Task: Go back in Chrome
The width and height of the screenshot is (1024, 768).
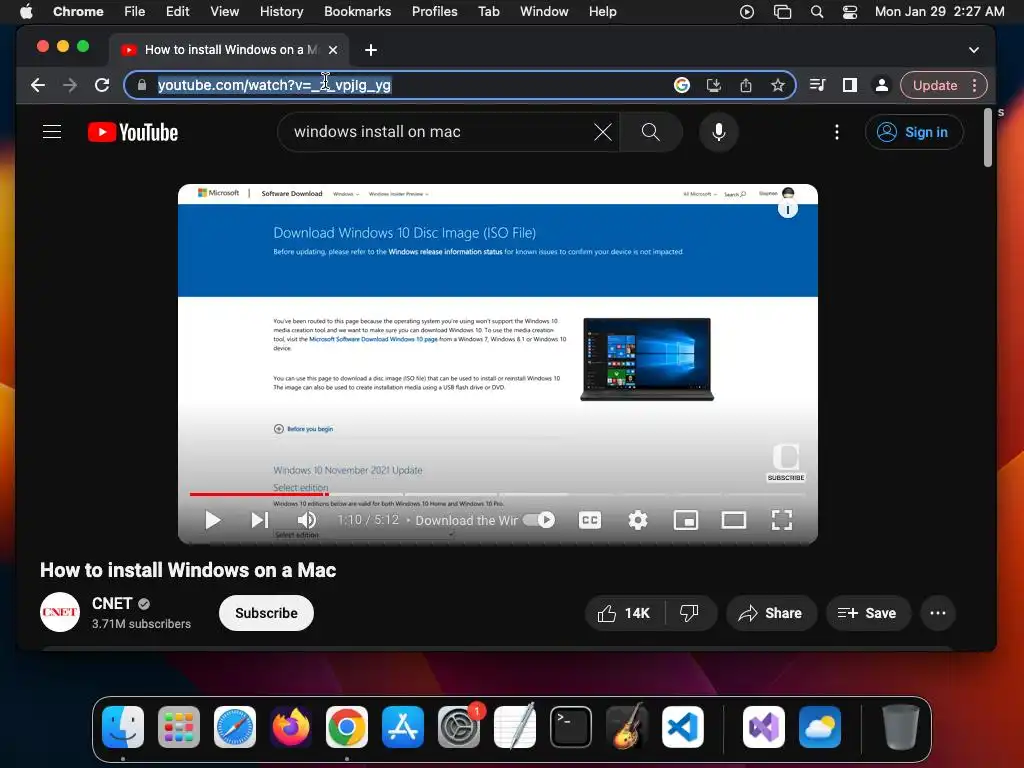Action: click(38, 85)
